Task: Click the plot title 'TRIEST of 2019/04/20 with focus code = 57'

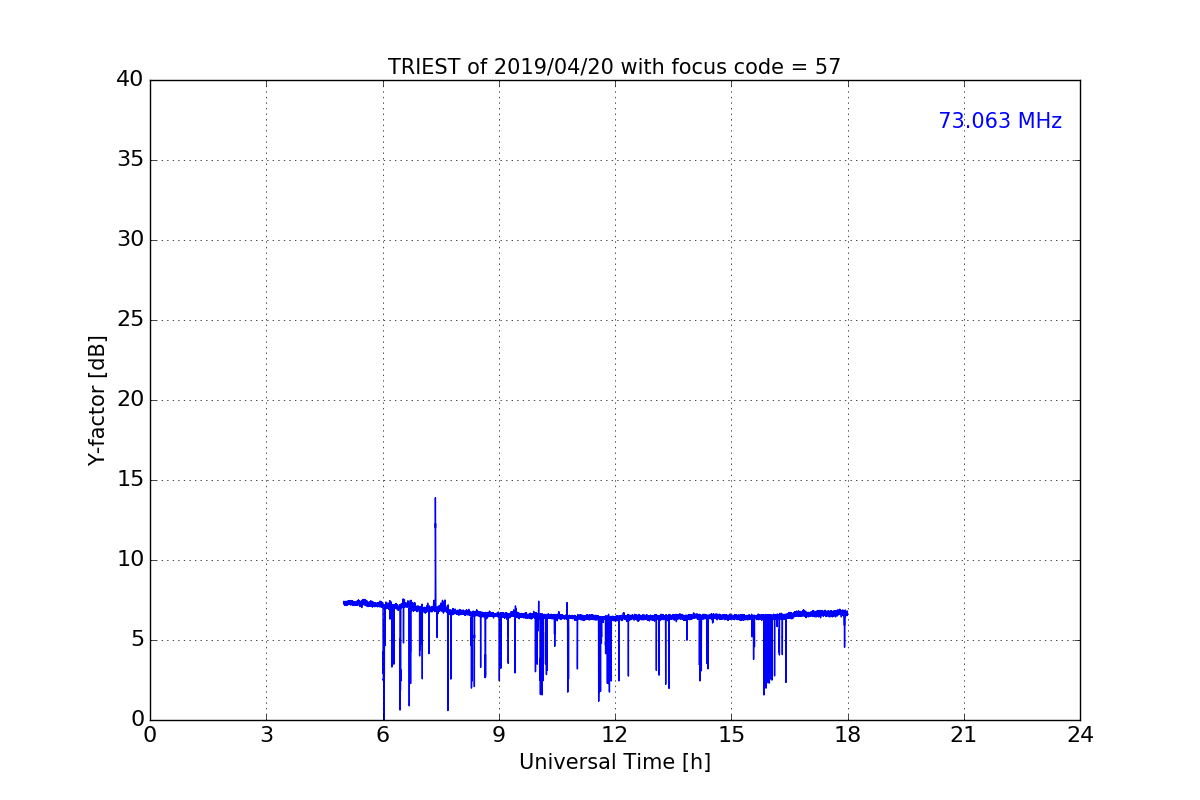Action: coord(614,67)
